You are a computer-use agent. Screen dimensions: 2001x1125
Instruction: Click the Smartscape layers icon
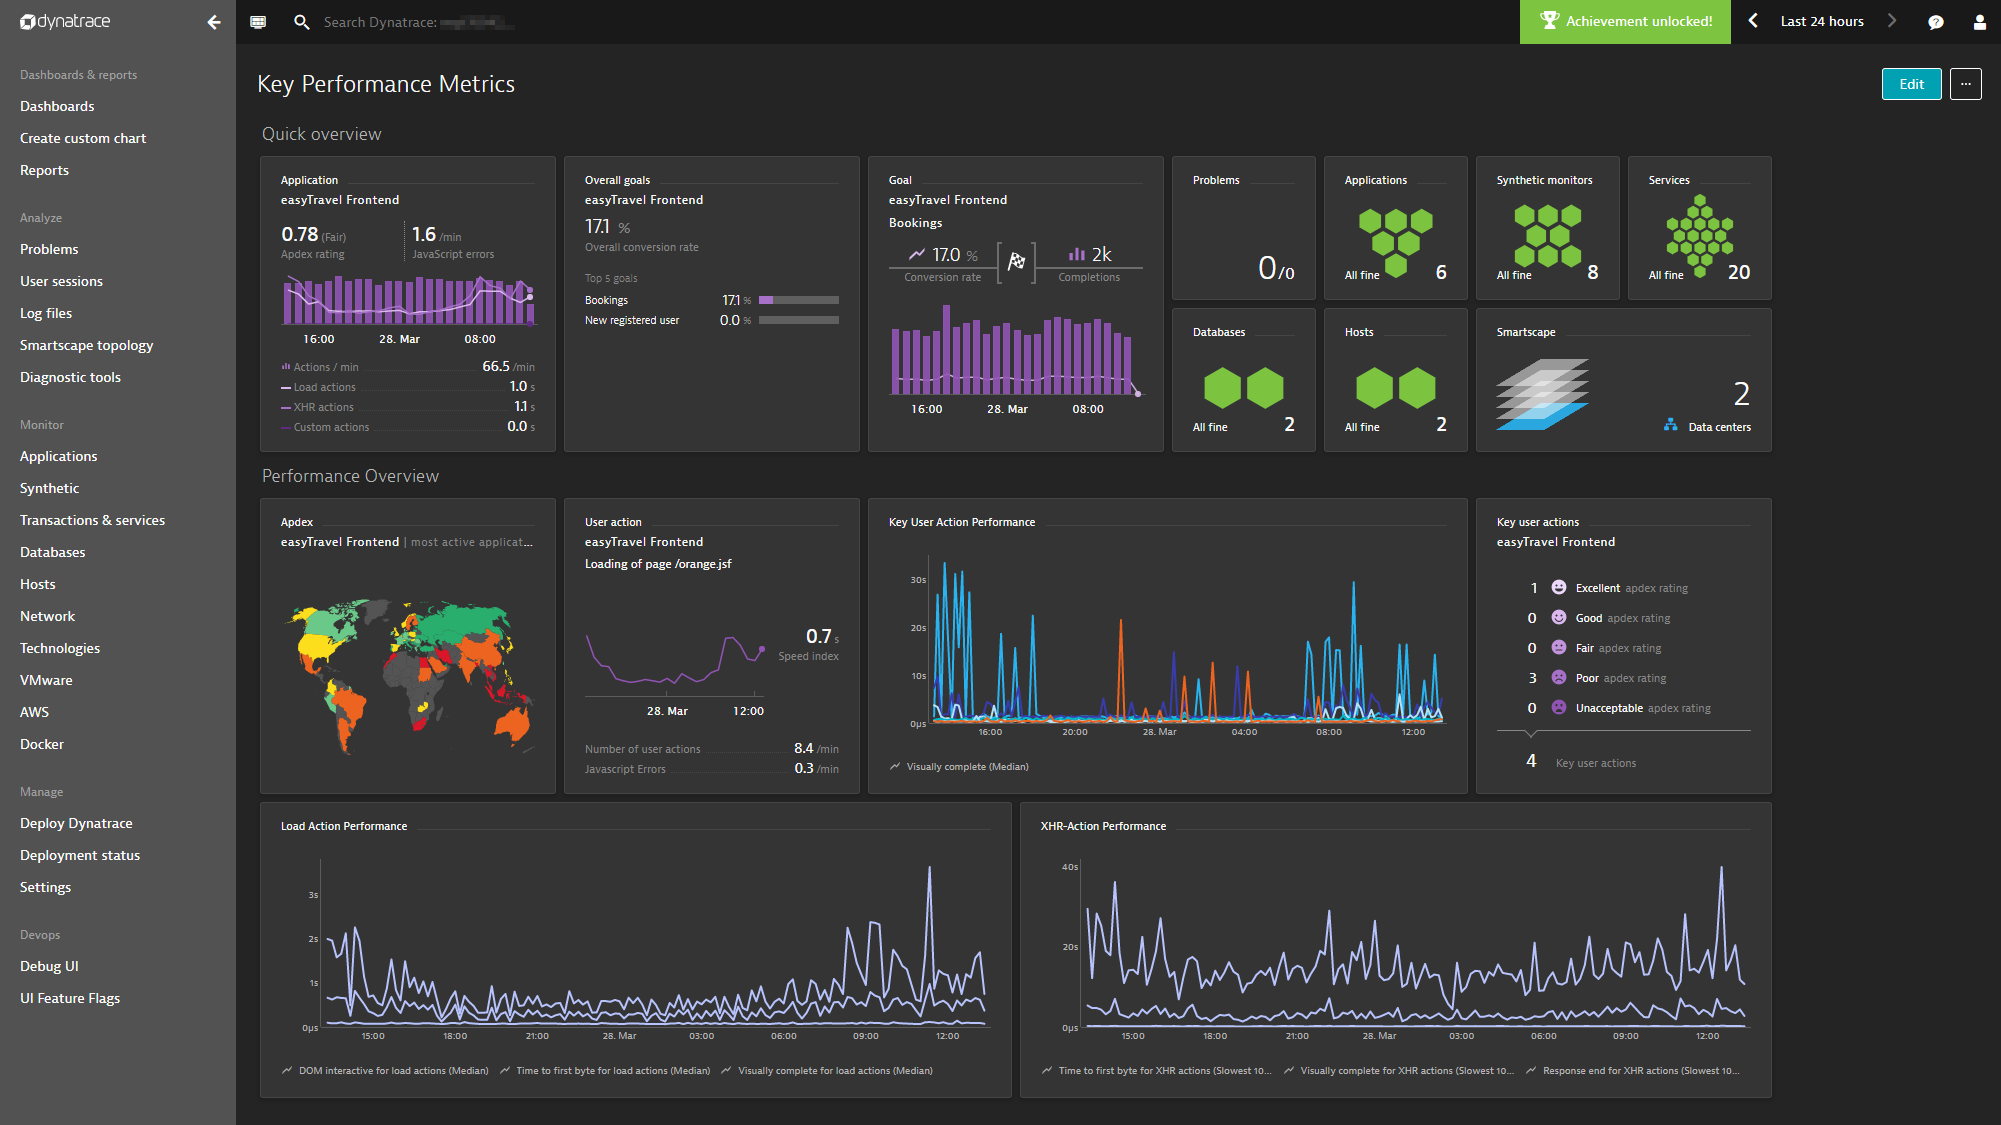tap(1542, 394)
